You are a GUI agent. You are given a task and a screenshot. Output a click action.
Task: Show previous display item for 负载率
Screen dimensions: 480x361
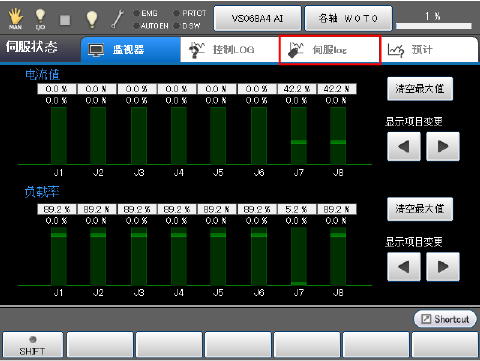404,267
